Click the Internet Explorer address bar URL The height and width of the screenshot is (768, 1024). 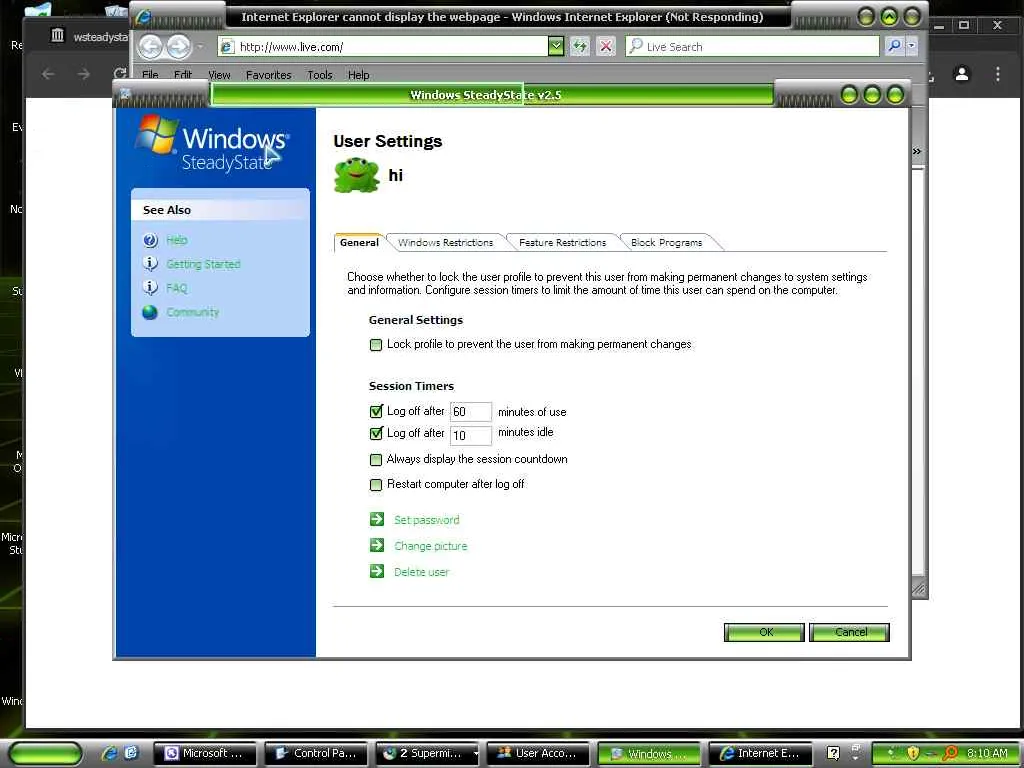[291, 47]
